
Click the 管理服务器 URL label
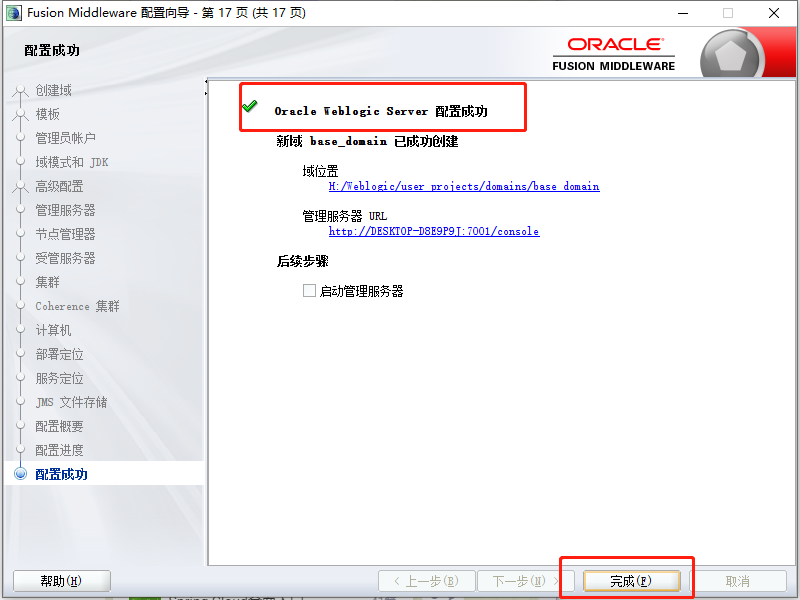click(345, 216)
